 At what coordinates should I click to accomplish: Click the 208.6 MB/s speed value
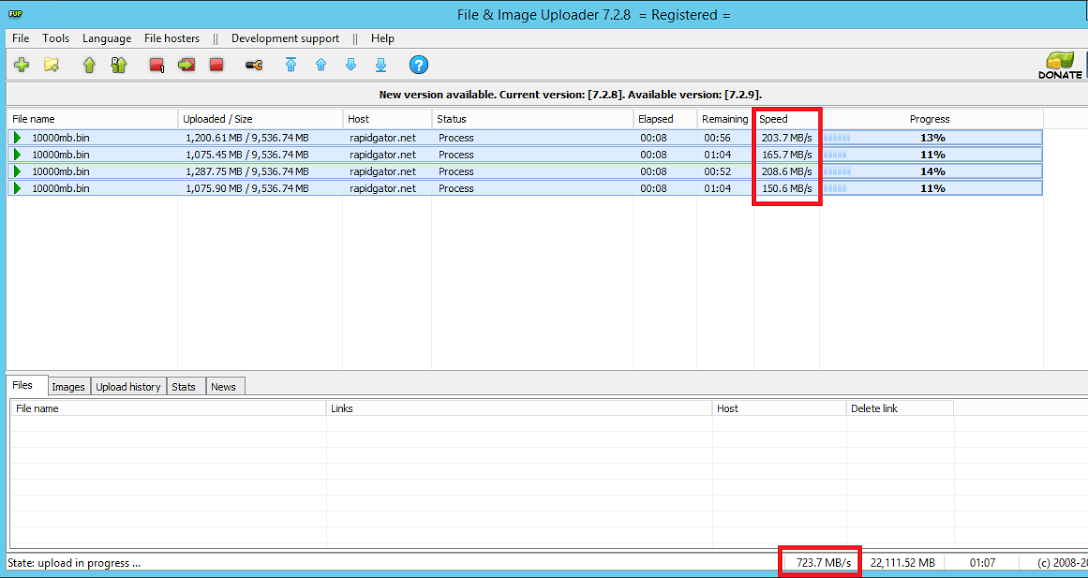787,171
